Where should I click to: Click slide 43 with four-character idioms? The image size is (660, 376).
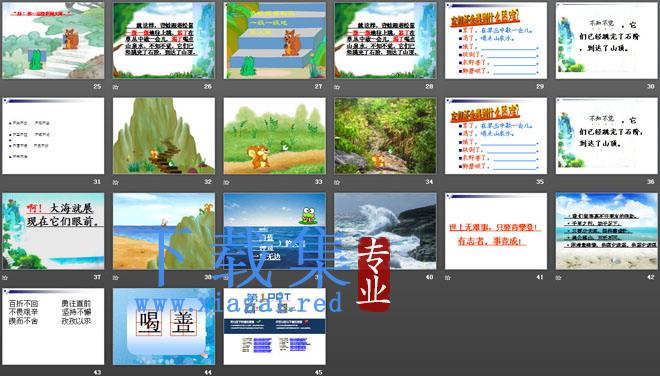point(53,326)
